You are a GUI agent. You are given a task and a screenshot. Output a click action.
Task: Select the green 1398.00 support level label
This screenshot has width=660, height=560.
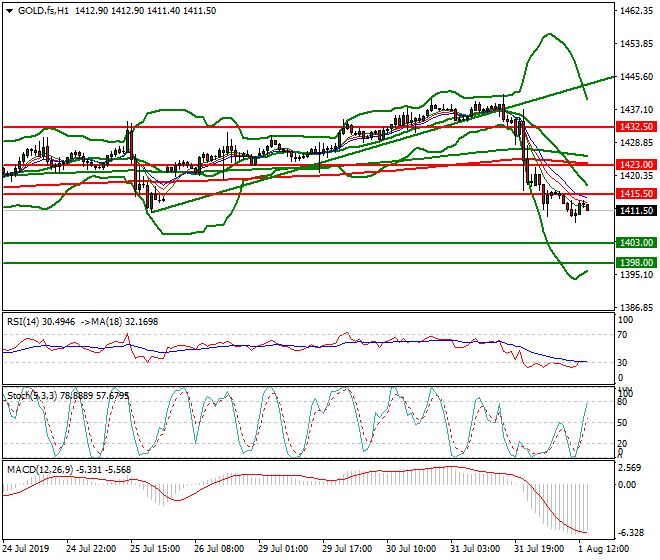635,263
